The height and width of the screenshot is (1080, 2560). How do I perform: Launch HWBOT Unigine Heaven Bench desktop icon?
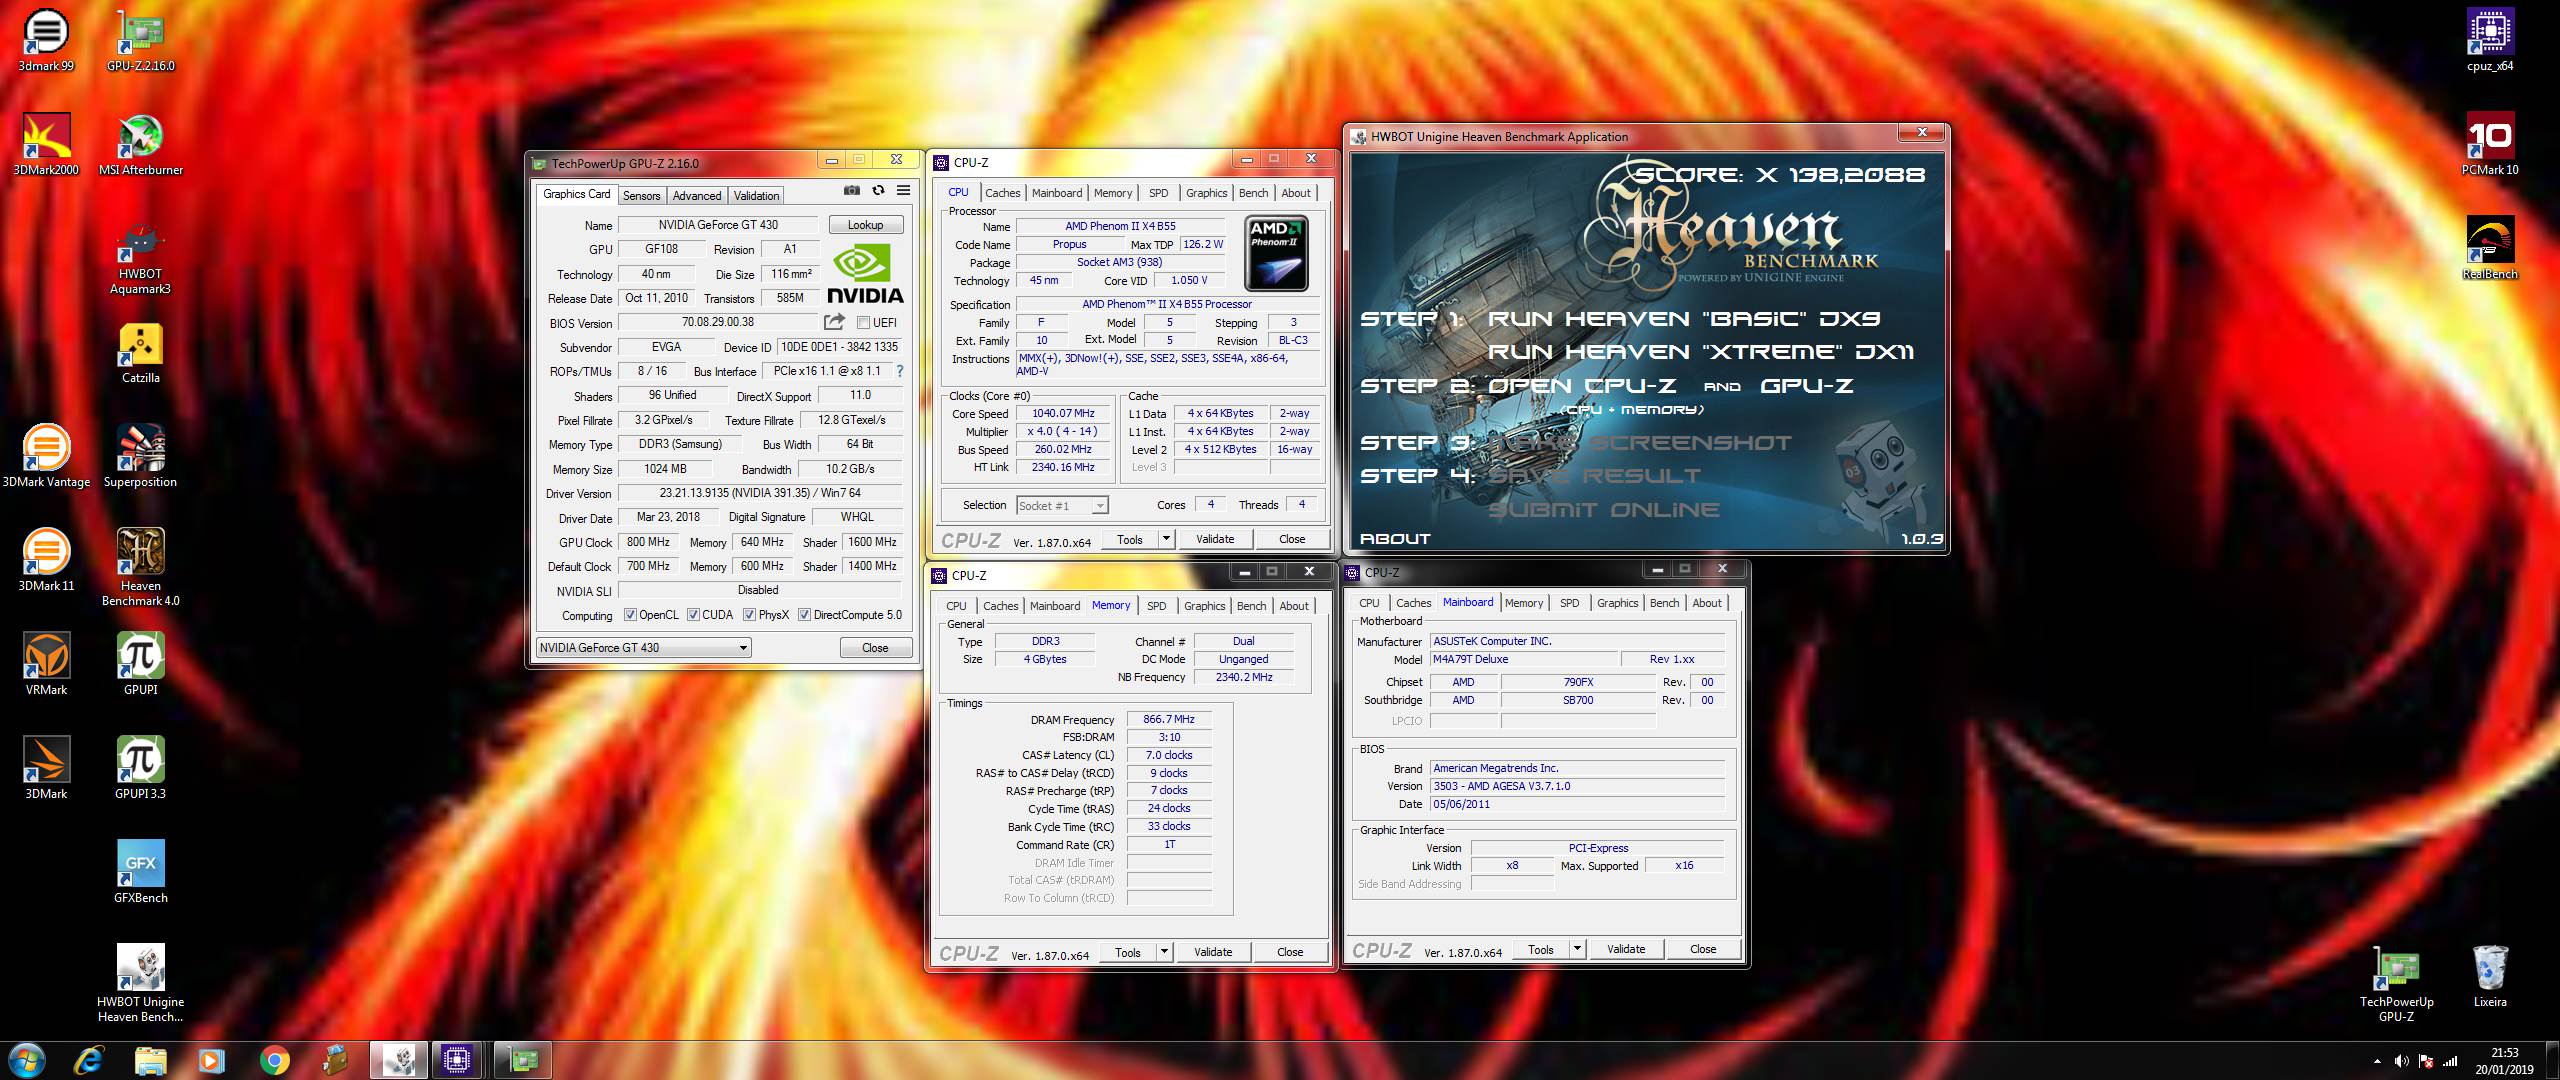point(141,983)
